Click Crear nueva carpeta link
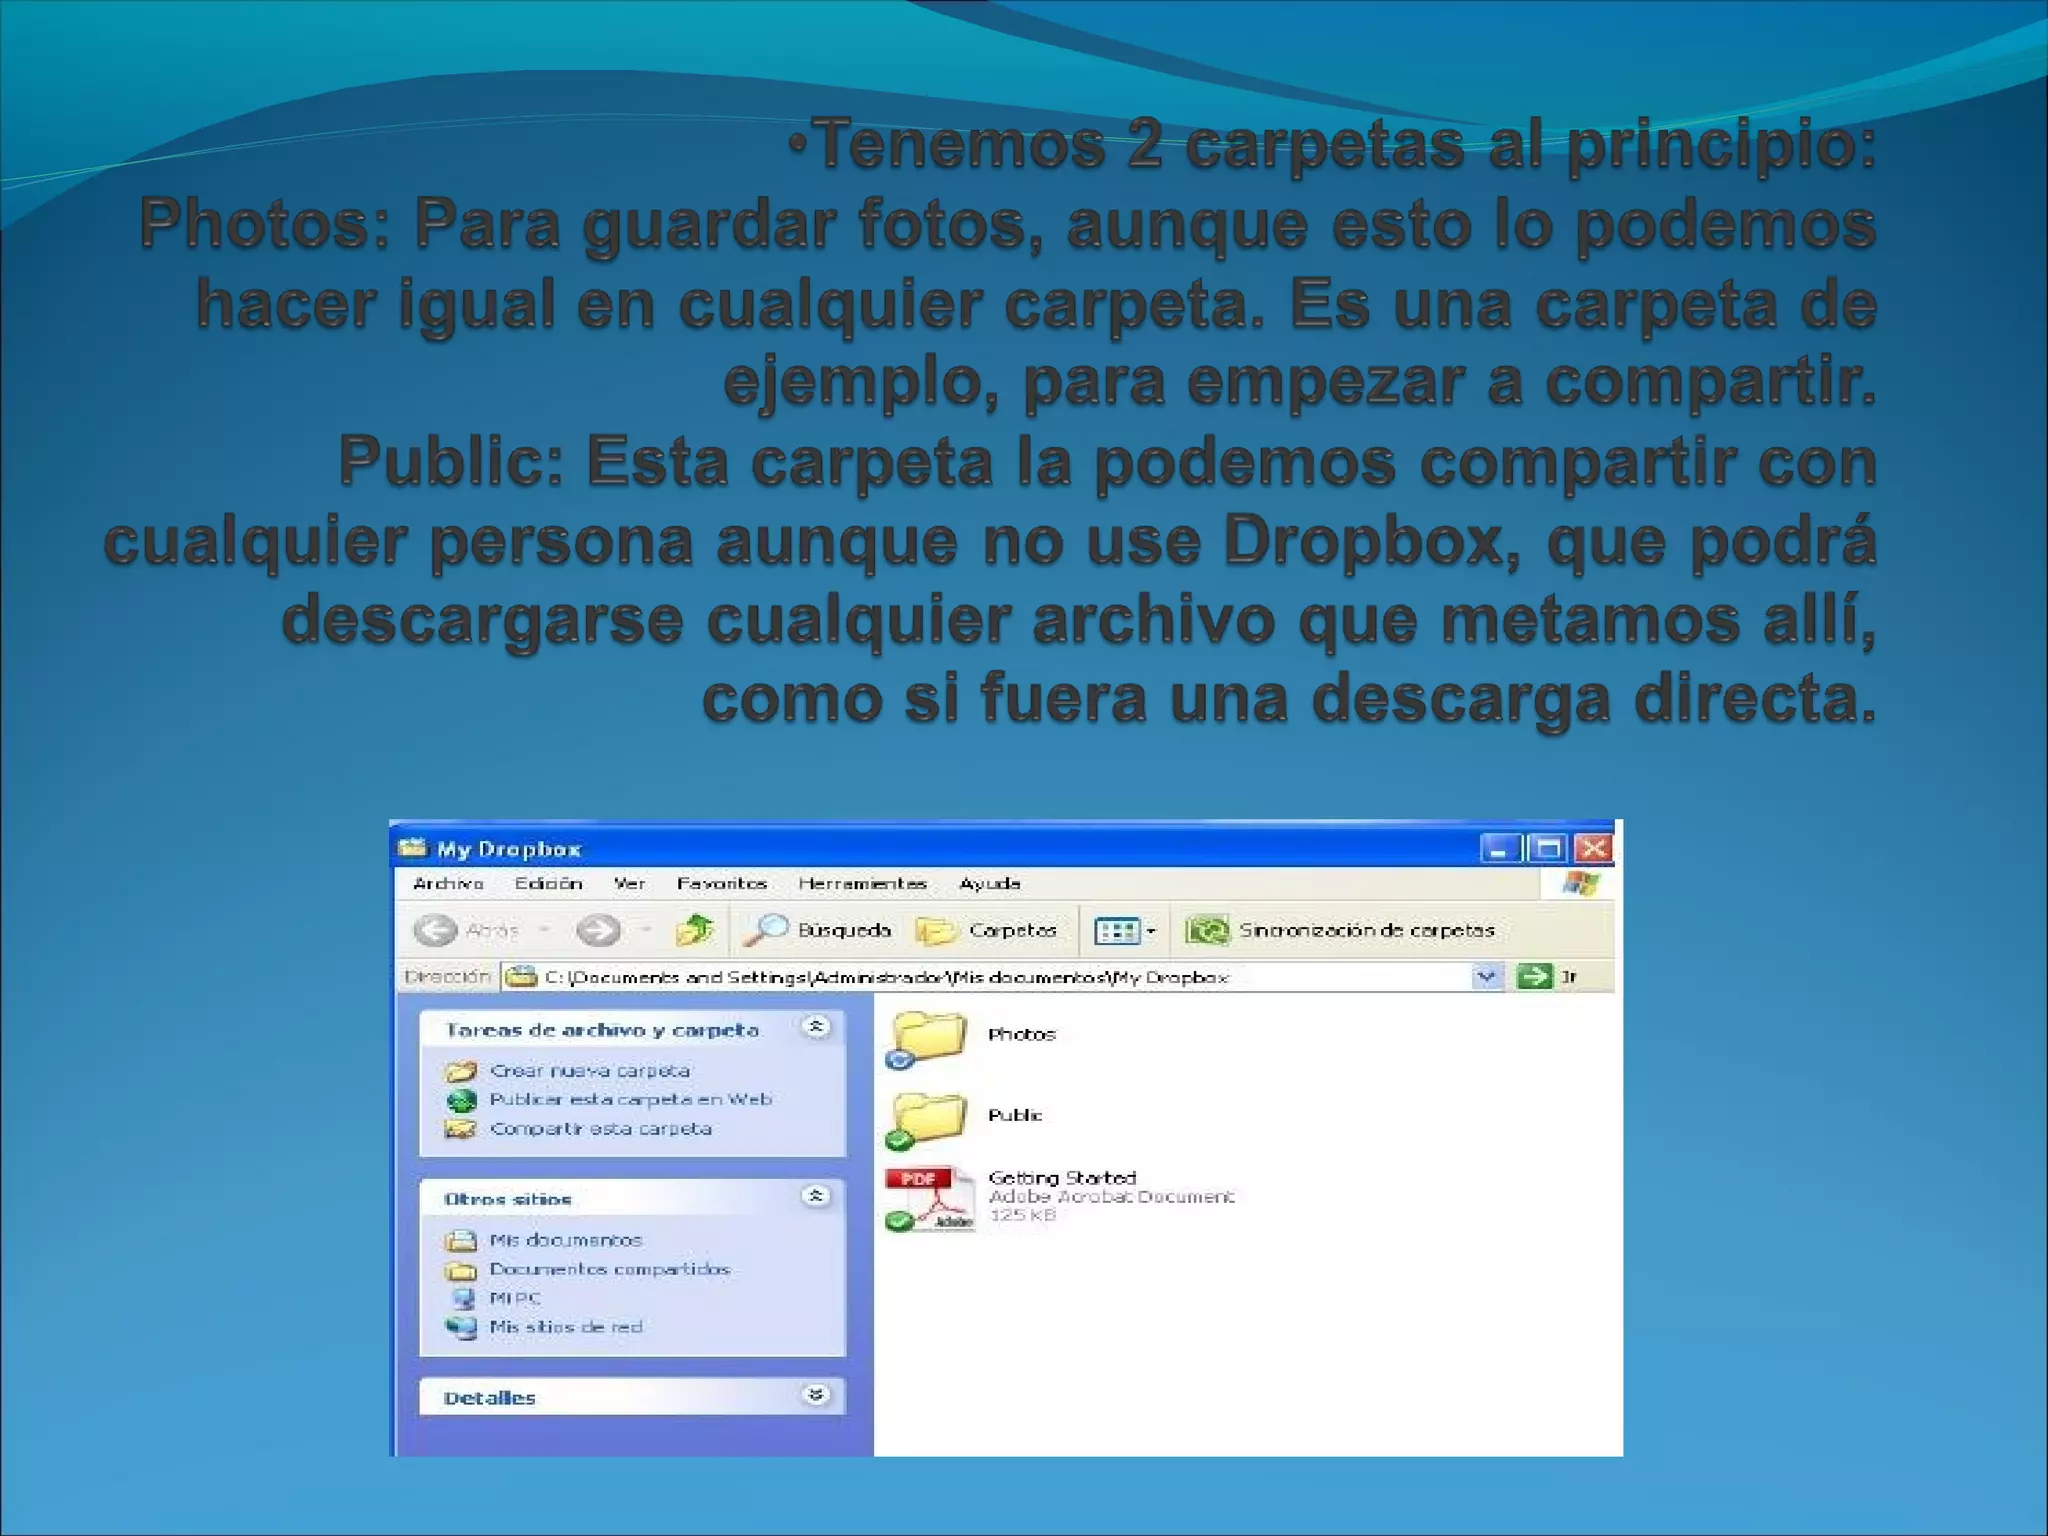Viewport: 2048px width, 1536px height. (x=589, y=1071)
